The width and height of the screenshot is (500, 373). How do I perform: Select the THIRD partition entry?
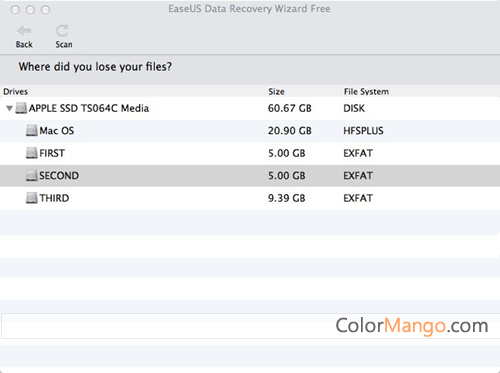250,198
